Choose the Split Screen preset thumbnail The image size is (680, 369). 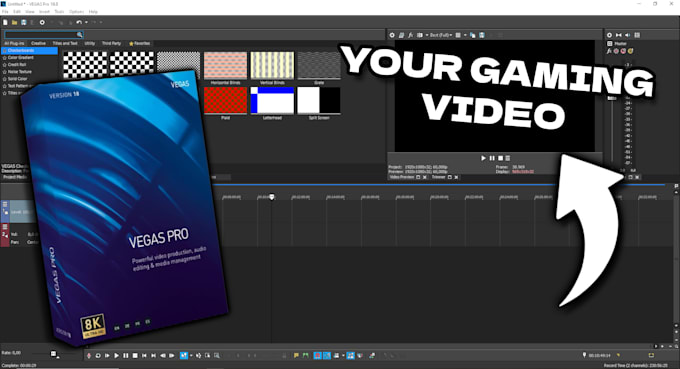[319, 101]
